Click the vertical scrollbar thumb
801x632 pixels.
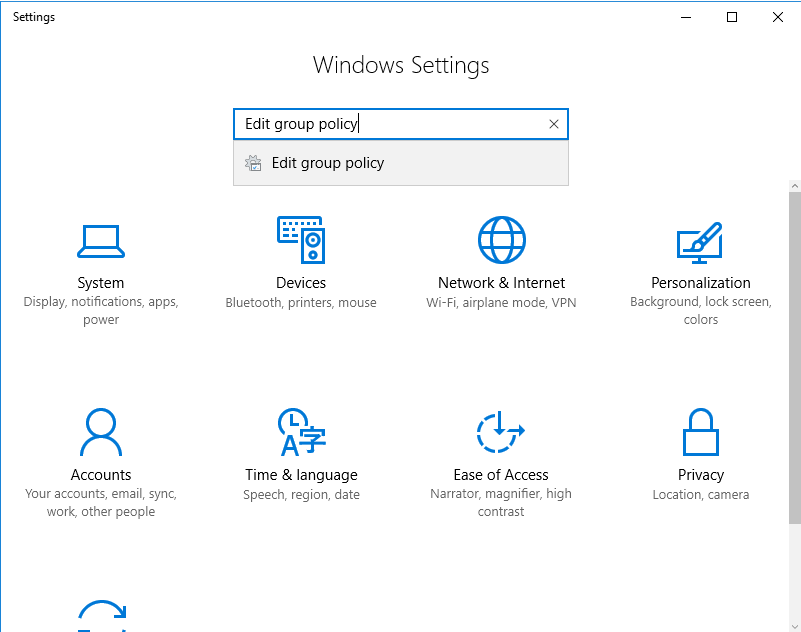click(x=794, y=350)
